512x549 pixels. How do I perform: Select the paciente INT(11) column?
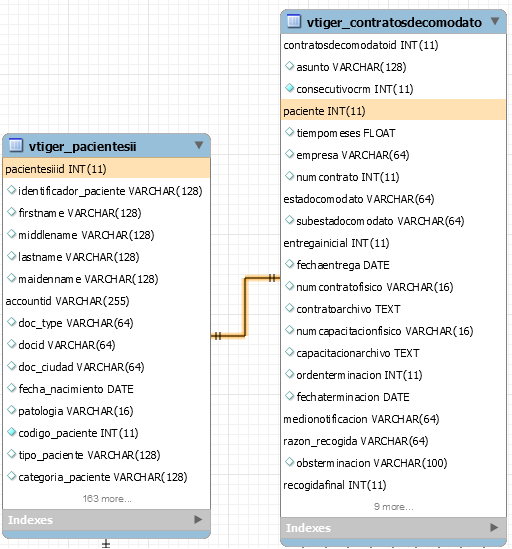393,111
